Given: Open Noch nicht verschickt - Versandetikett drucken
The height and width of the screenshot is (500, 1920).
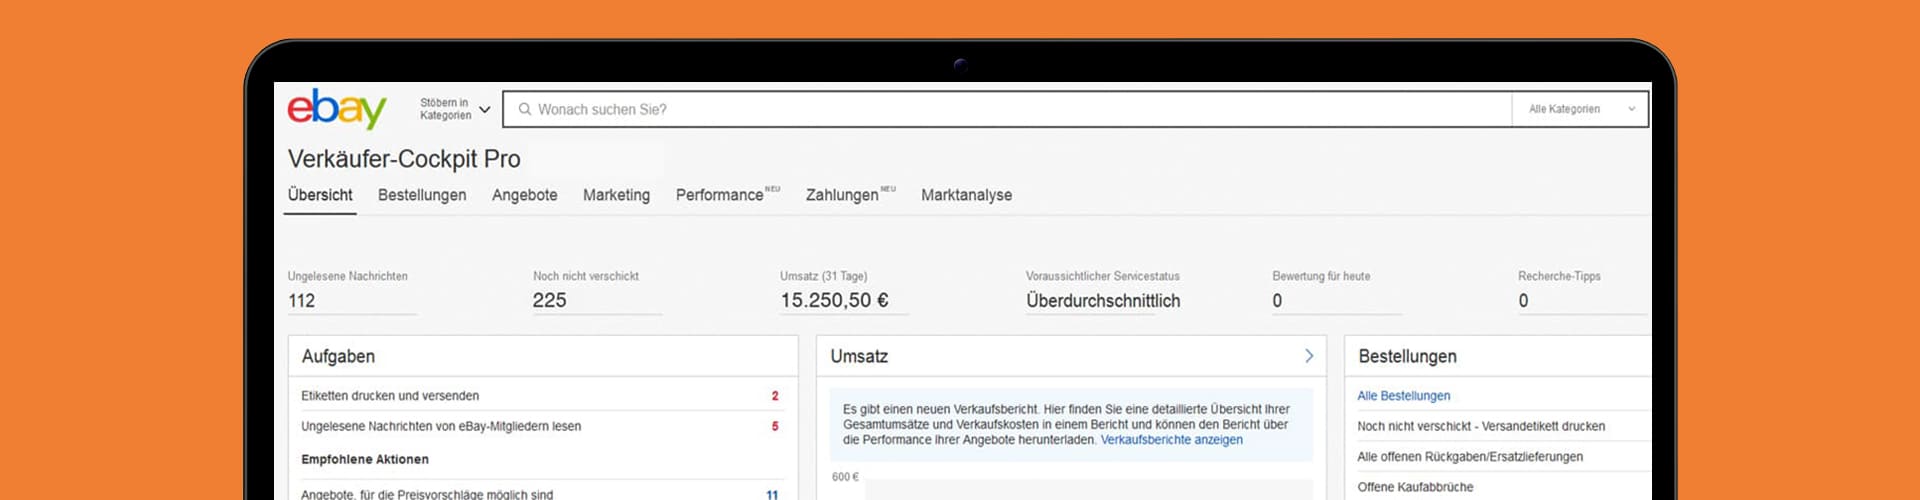Looking at the screenshot, I should [x=1481, y=426].
